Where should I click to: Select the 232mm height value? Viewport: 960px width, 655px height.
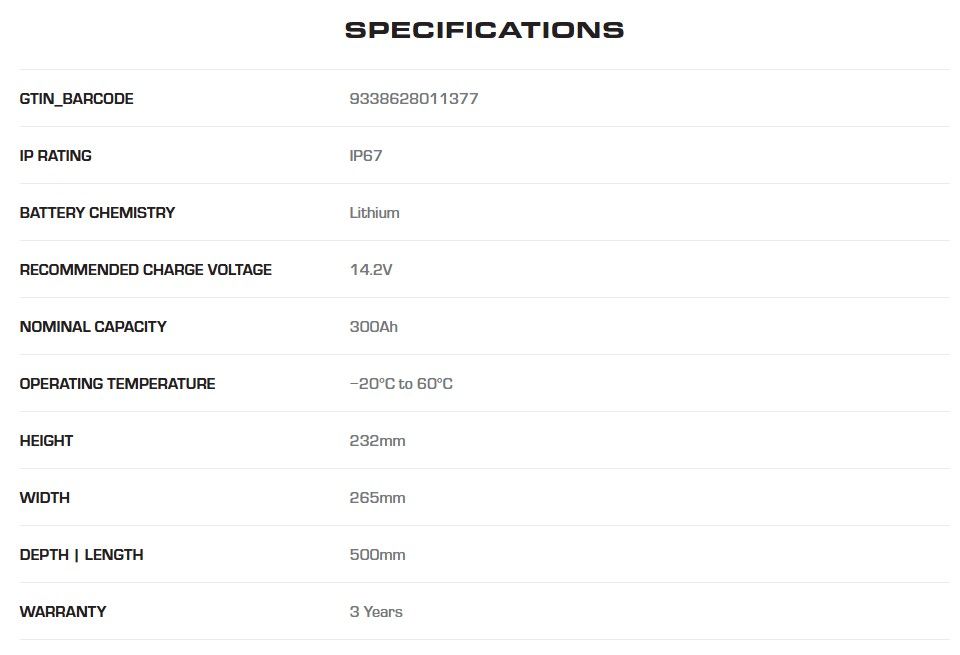[377, 441]
